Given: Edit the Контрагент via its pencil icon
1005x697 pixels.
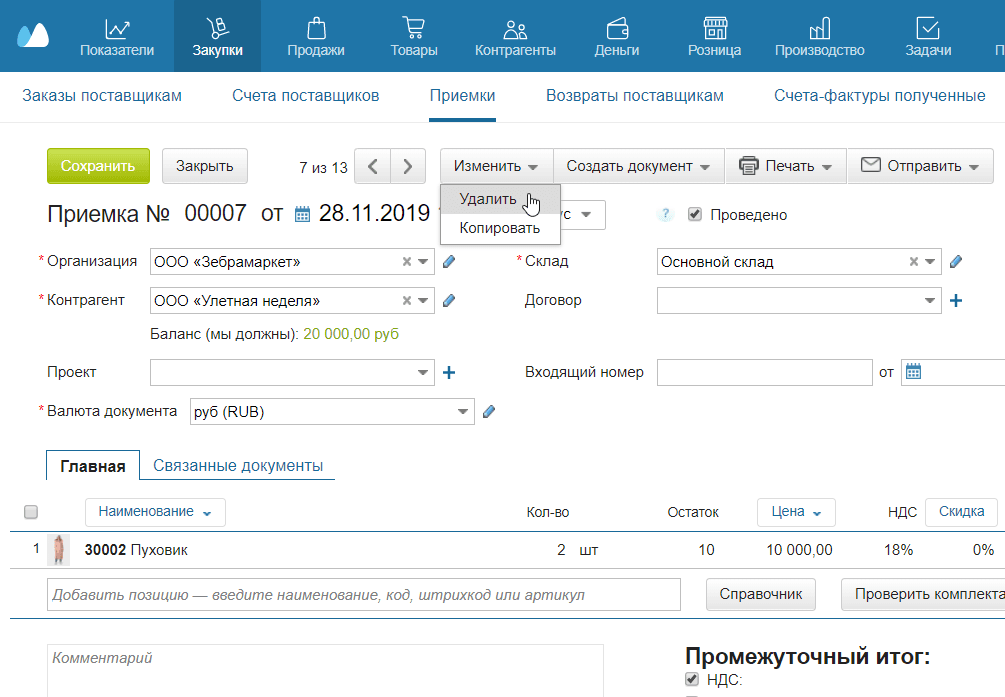Looking at the screenshot, I should tap(448, 299).
